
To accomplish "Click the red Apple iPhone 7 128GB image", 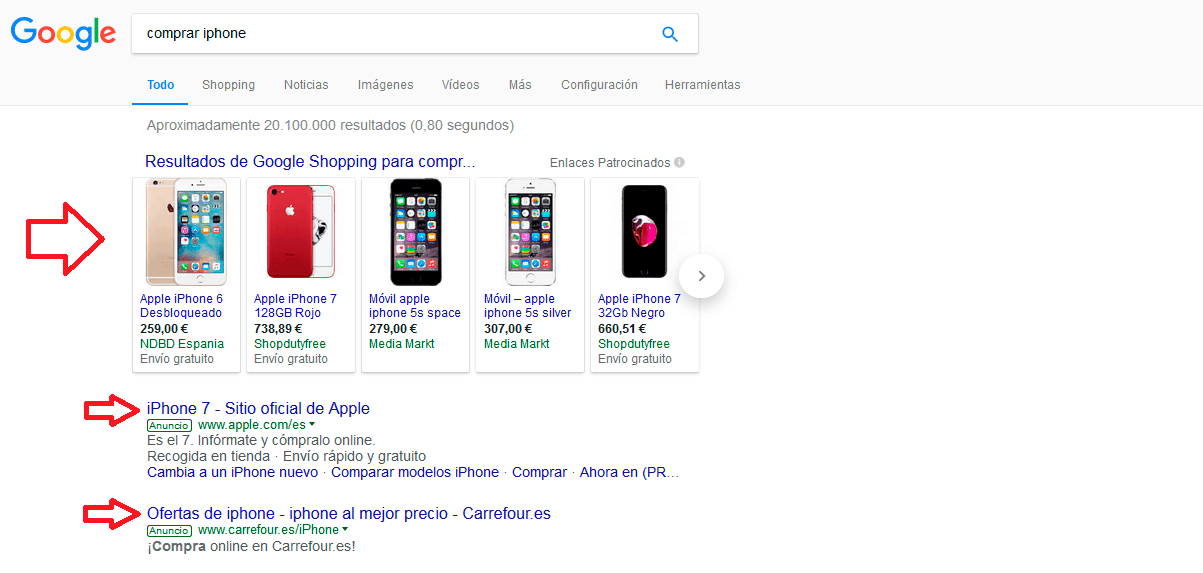I will click(x=300, y=233).
